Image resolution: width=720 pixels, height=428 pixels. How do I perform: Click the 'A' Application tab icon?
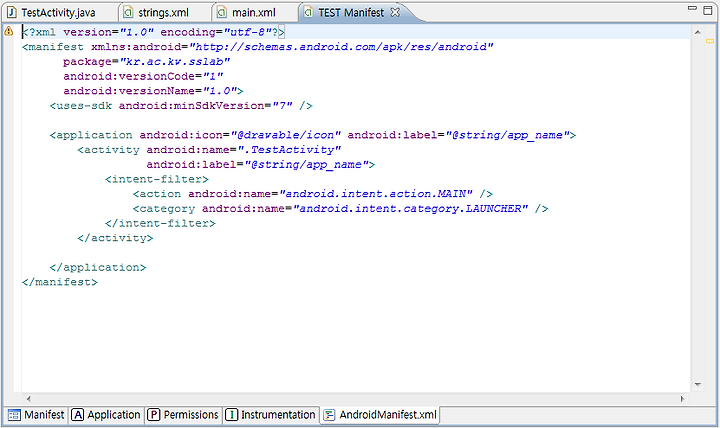coord(78,415)
